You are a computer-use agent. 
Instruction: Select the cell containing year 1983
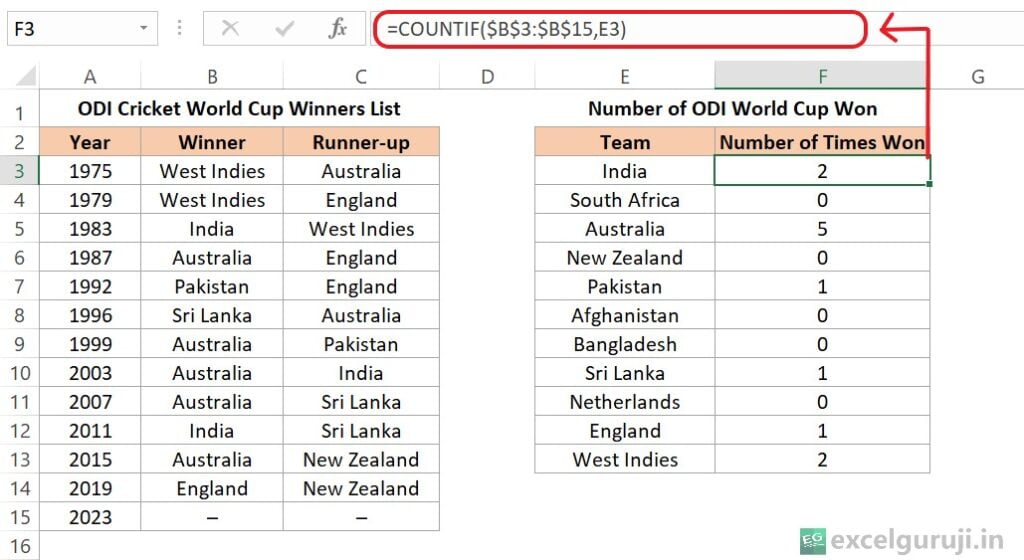tap(90, 229)
